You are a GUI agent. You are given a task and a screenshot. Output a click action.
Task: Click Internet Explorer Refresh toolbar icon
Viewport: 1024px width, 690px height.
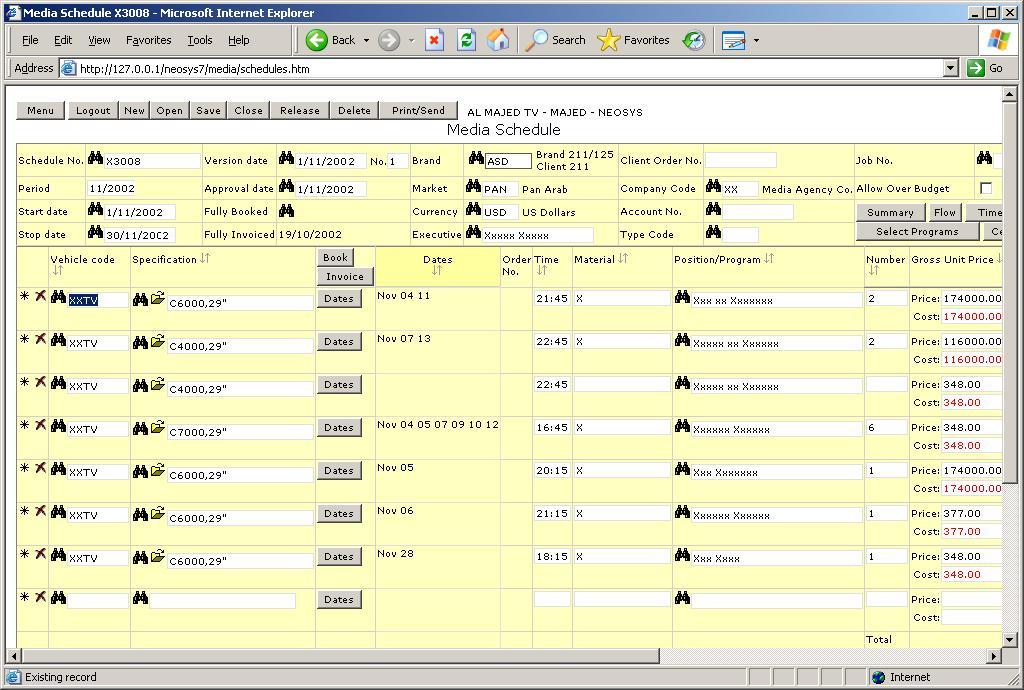(466, 40)
